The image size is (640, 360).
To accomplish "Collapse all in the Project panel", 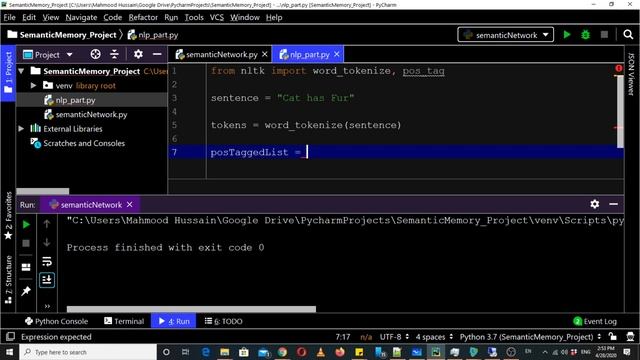I will [x=114, y=54].
